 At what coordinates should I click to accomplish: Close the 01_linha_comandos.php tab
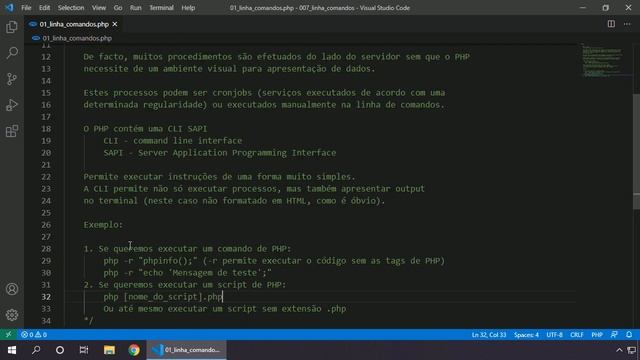click(x=115, y=24)
